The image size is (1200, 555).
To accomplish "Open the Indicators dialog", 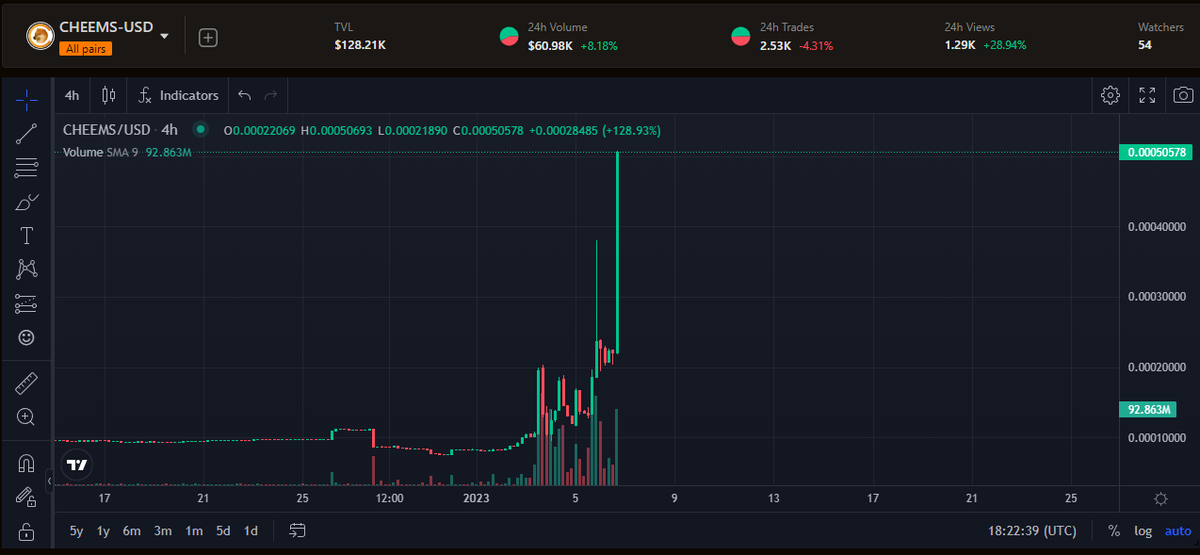I will coord(178,95).
